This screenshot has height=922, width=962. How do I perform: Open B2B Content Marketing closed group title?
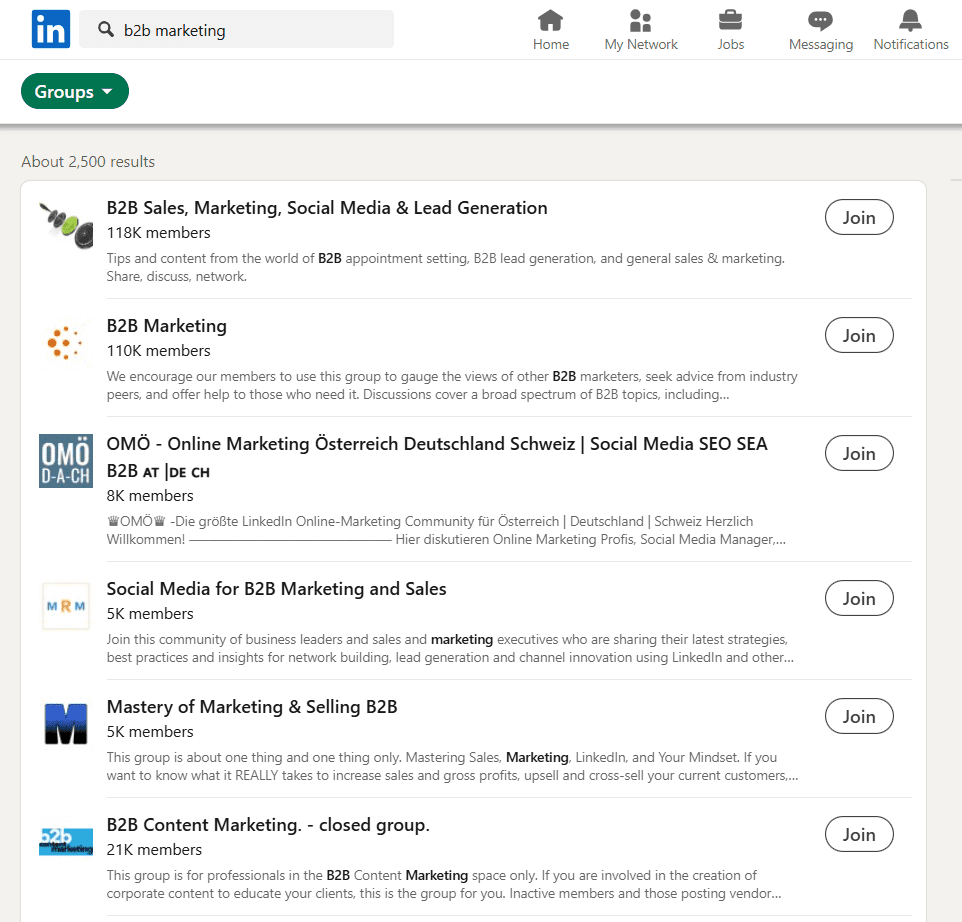click(x=268, y=825)
